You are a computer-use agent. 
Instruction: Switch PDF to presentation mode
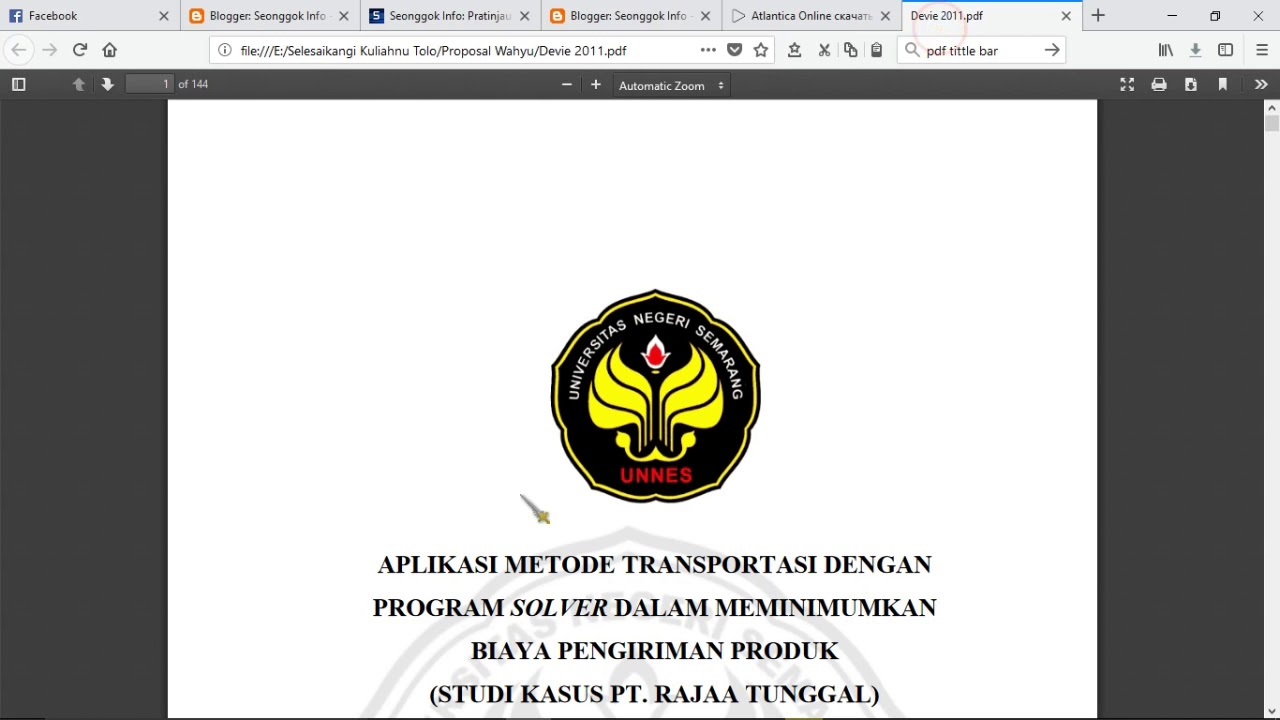(x=1127, y=85)
